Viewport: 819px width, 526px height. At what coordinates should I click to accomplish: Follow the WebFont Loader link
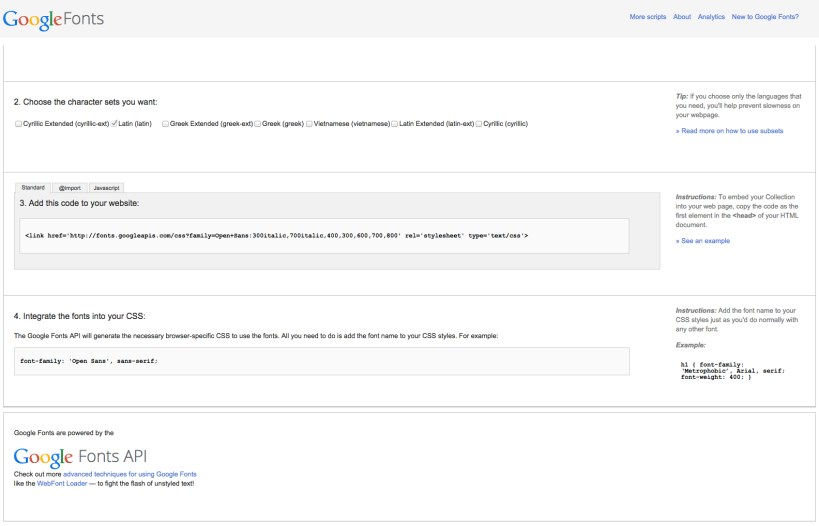coord(62,484)
